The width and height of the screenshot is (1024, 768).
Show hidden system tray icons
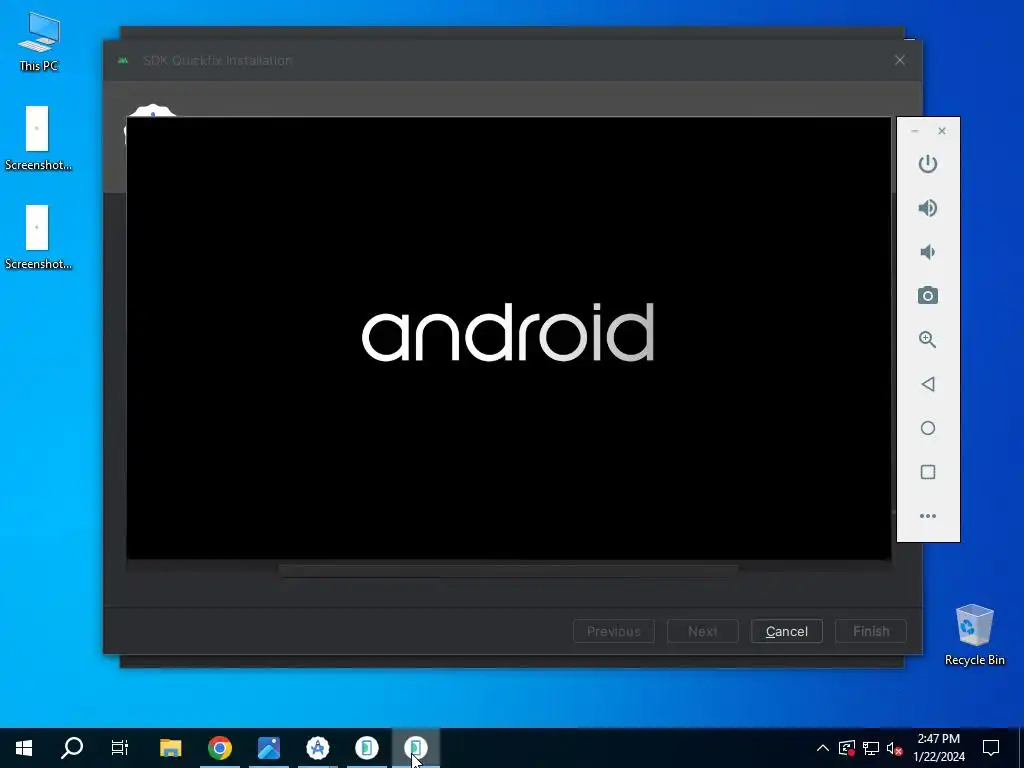[822, 748]
